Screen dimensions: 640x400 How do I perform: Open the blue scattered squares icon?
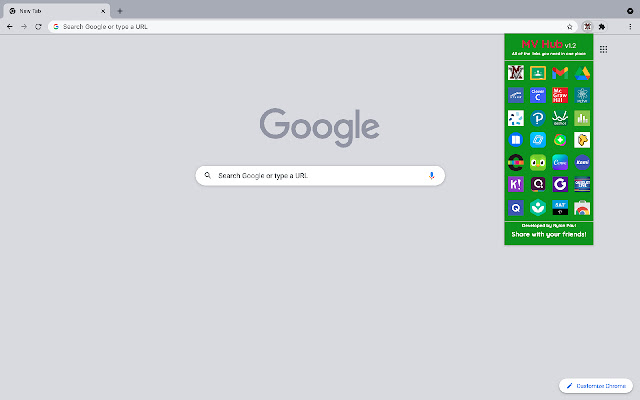pos(516,118)
